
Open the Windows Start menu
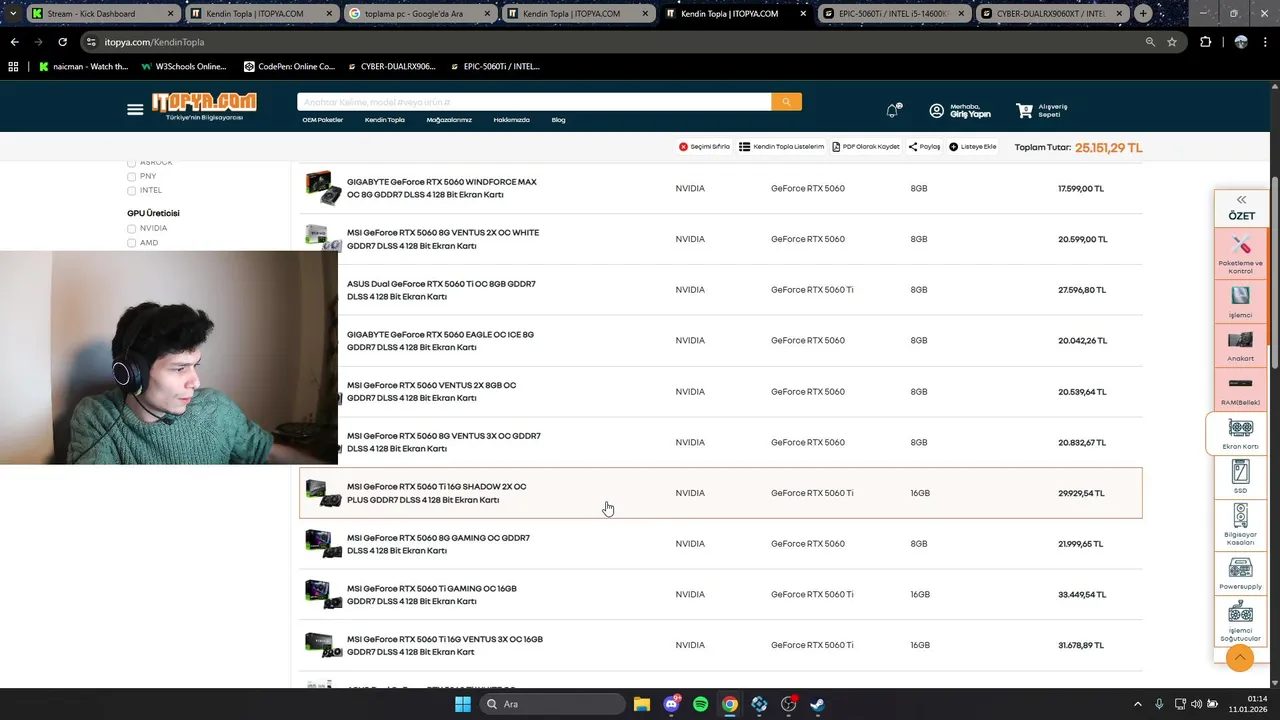pos(463,704)
